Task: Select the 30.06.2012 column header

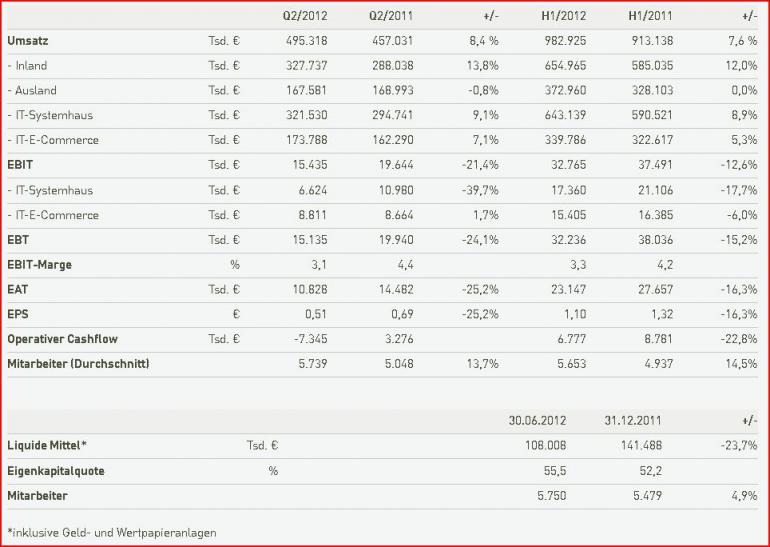Action: 537,421
